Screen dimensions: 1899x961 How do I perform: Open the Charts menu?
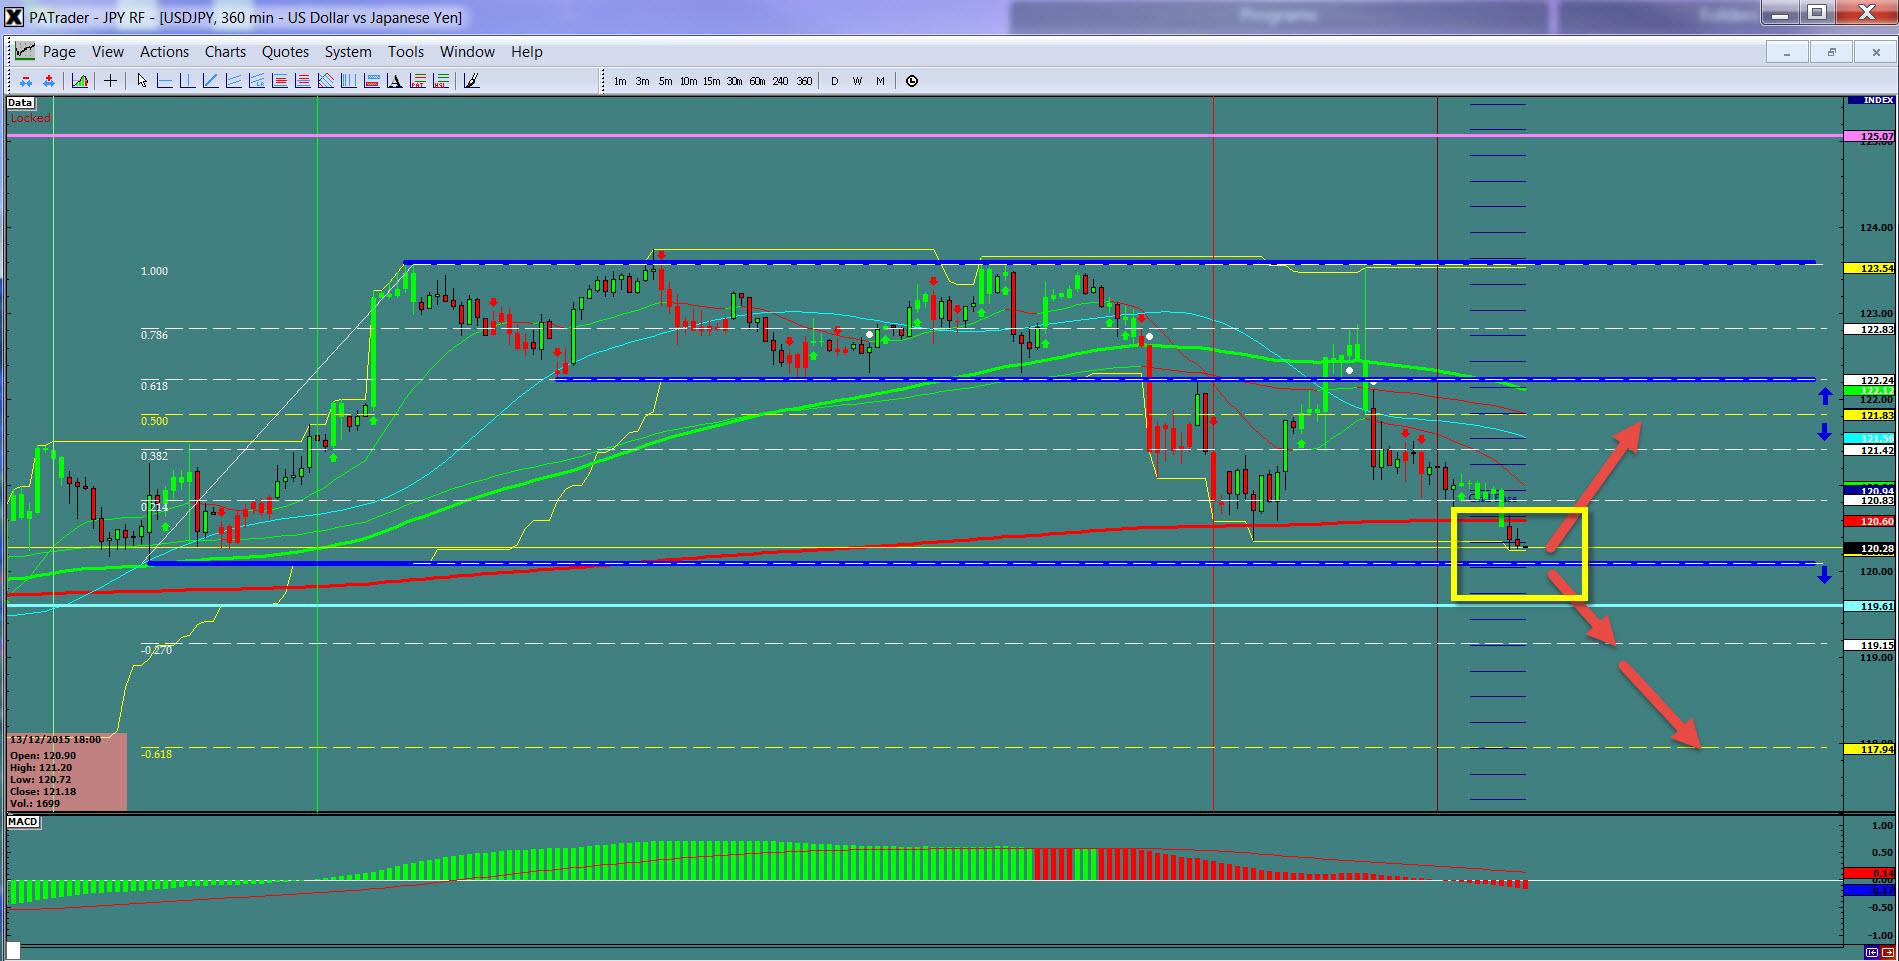pyautogui.click(x=225, y=52)
